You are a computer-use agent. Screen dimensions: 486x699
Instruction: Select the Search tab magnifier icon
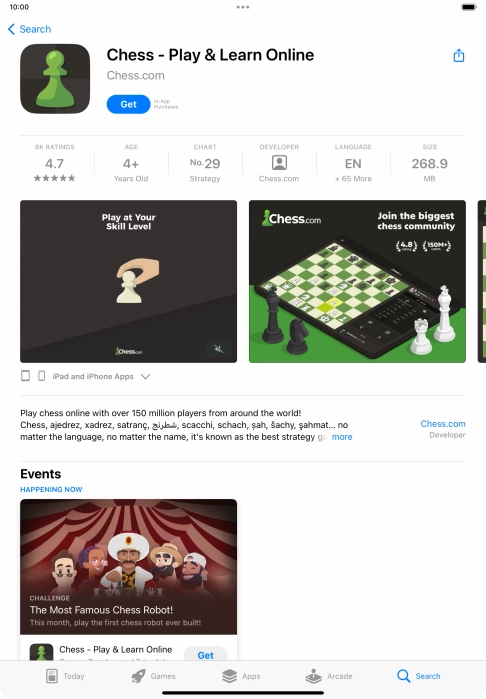[404, 676]
